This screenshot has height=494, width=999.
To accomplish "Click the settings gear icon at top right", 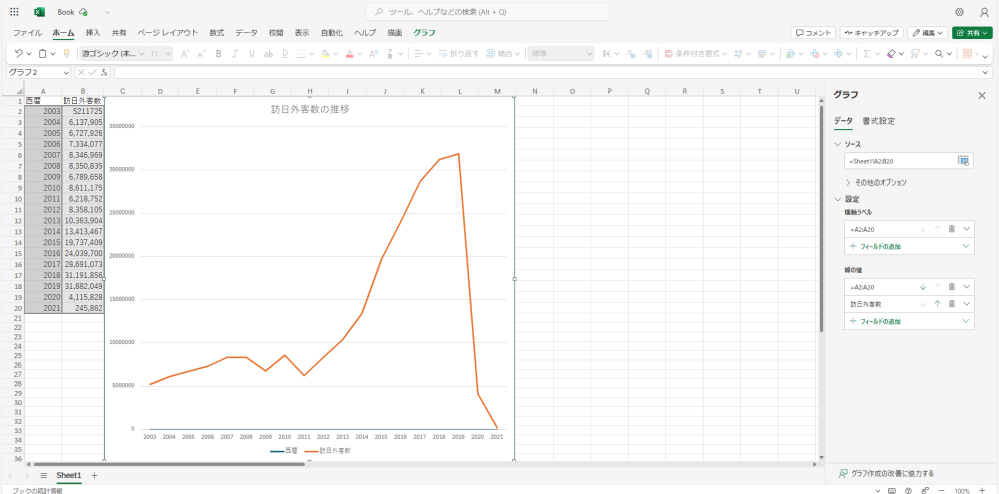I will coord(959,12).
